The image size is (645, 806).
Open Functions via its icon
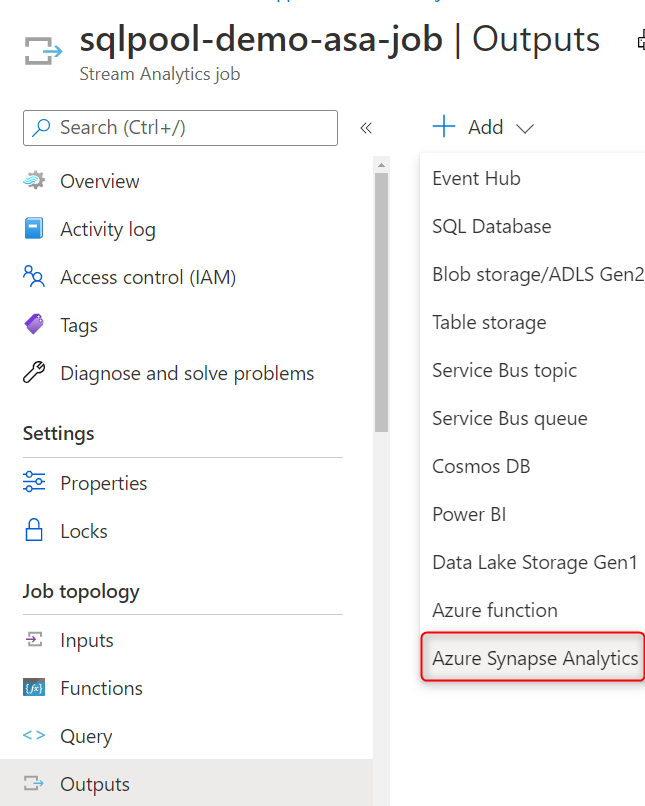(34, 688)
